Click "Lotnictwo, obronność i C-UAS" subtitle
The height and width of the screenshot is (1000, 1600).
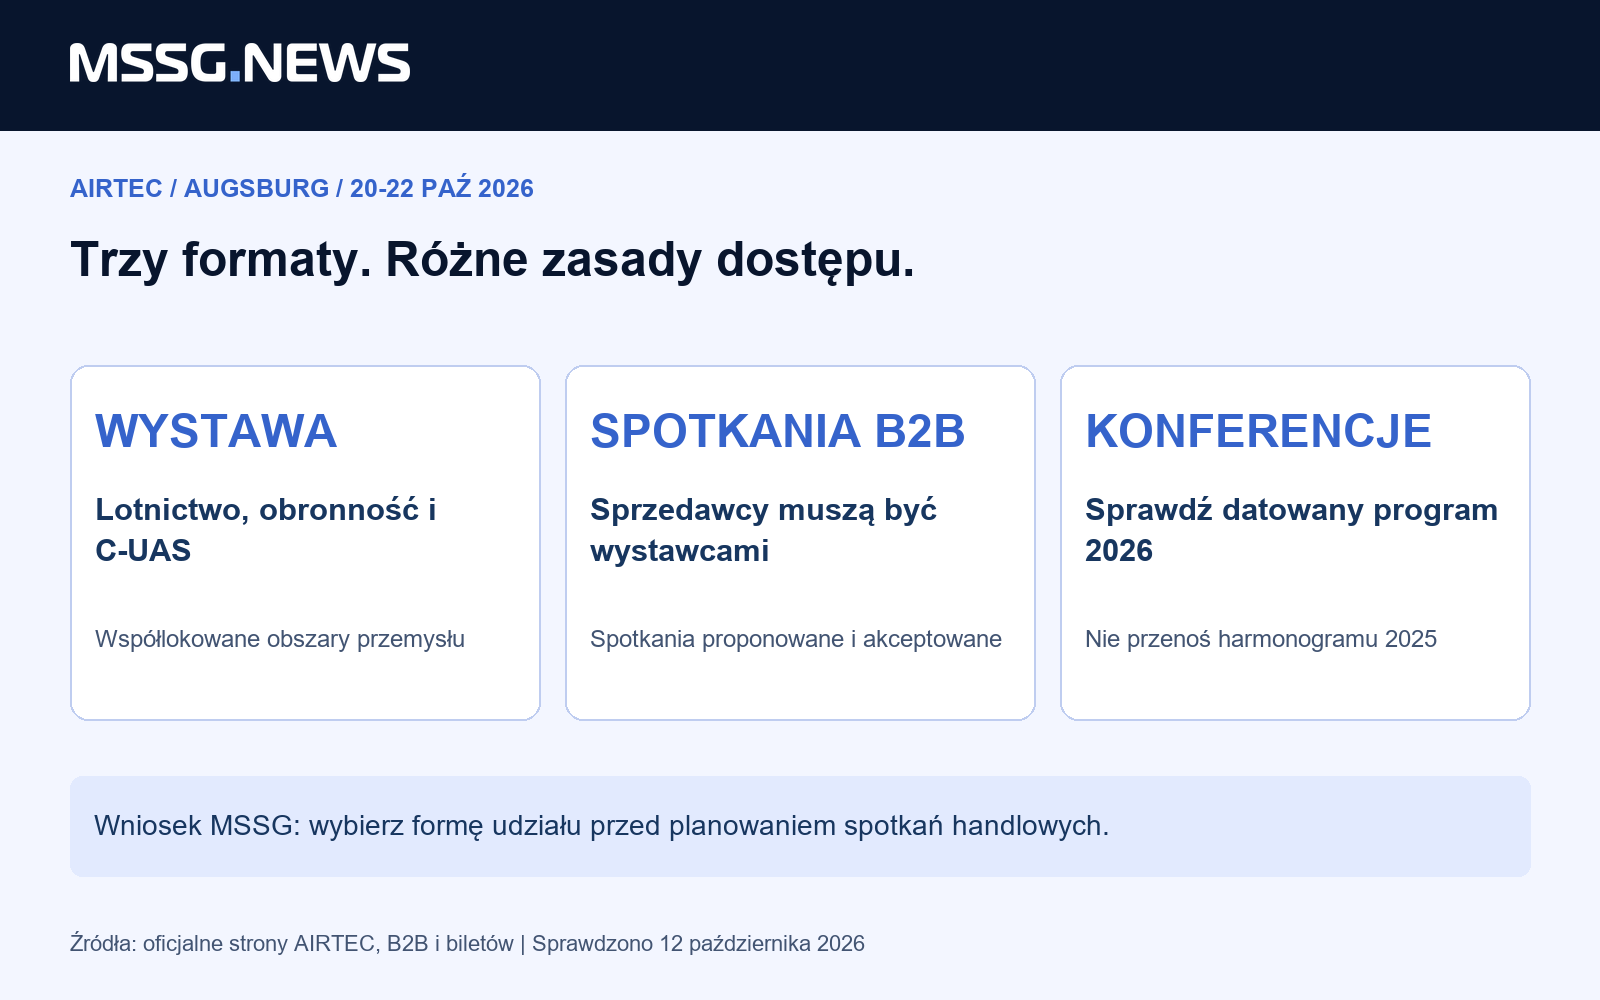pos(266,530)
